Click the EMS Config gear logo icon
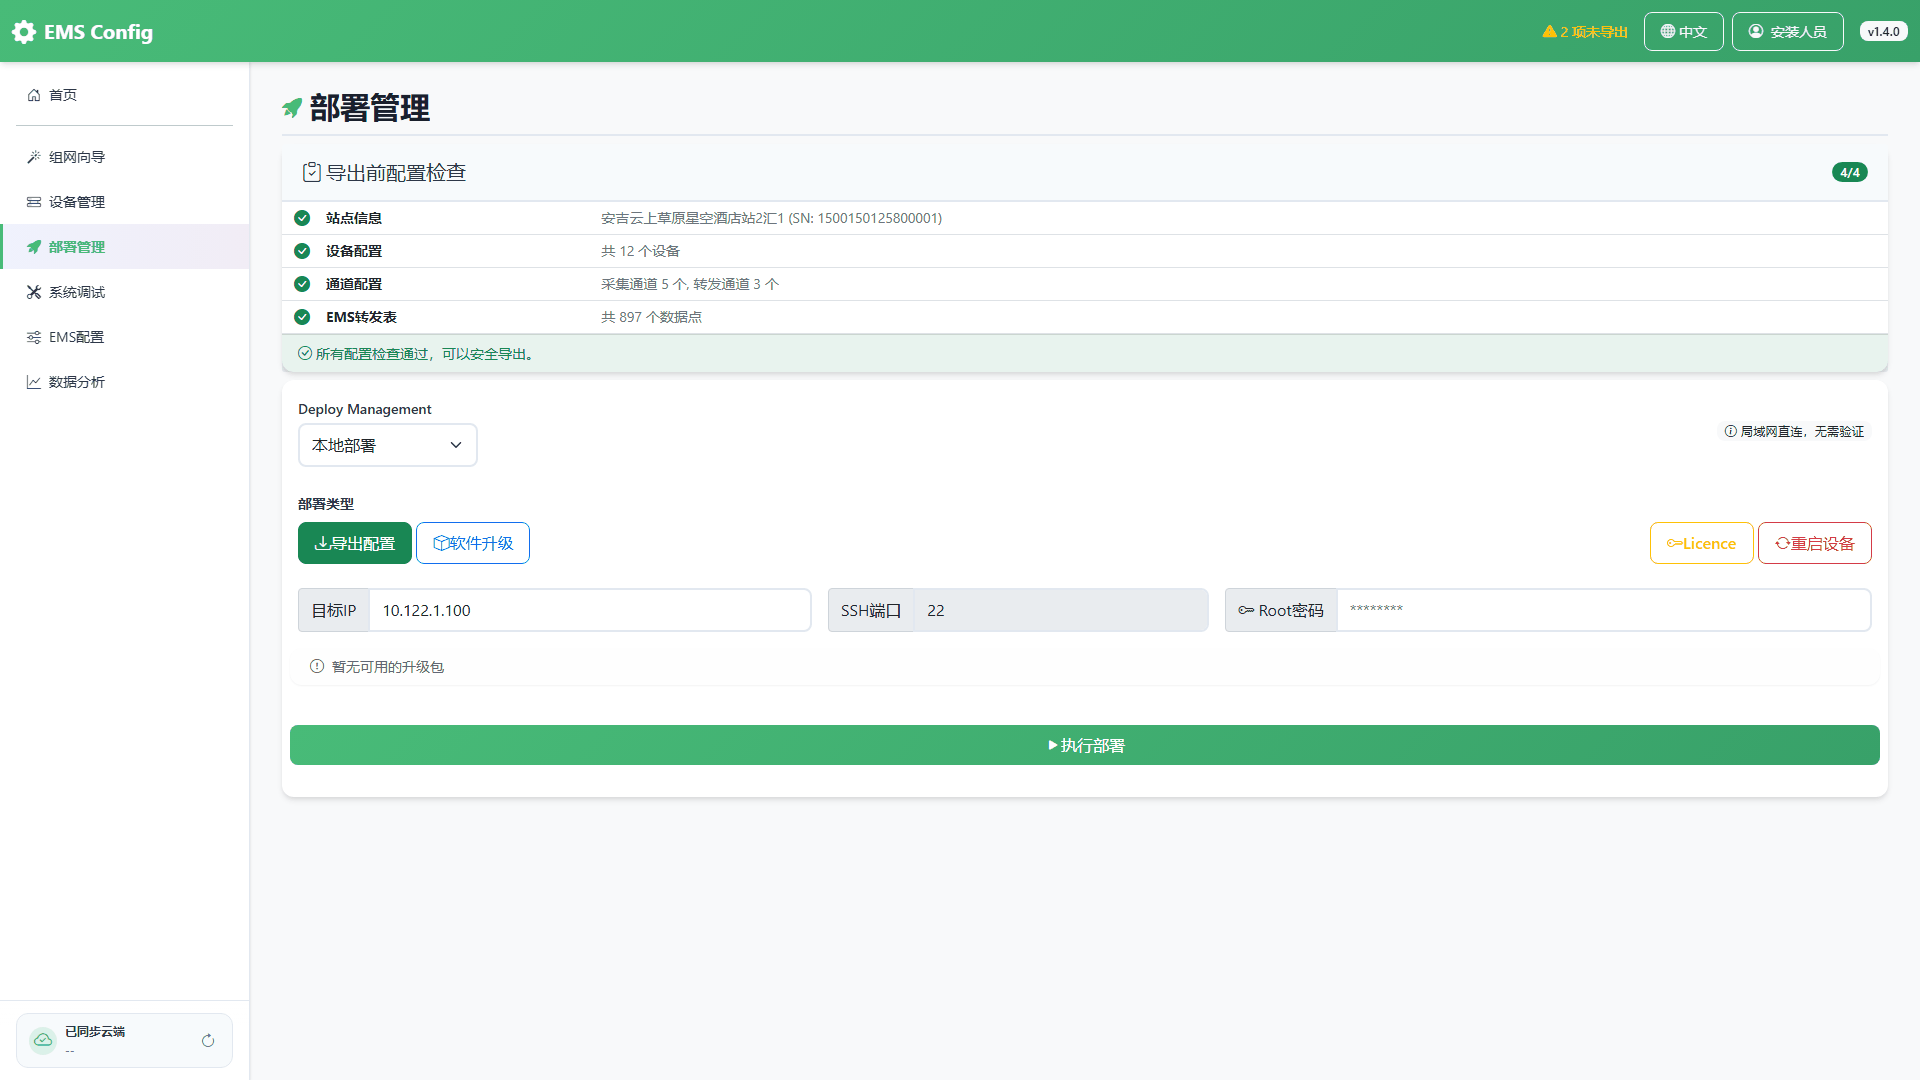Viewport: 1920px width, 1080px height. [24, 32]
